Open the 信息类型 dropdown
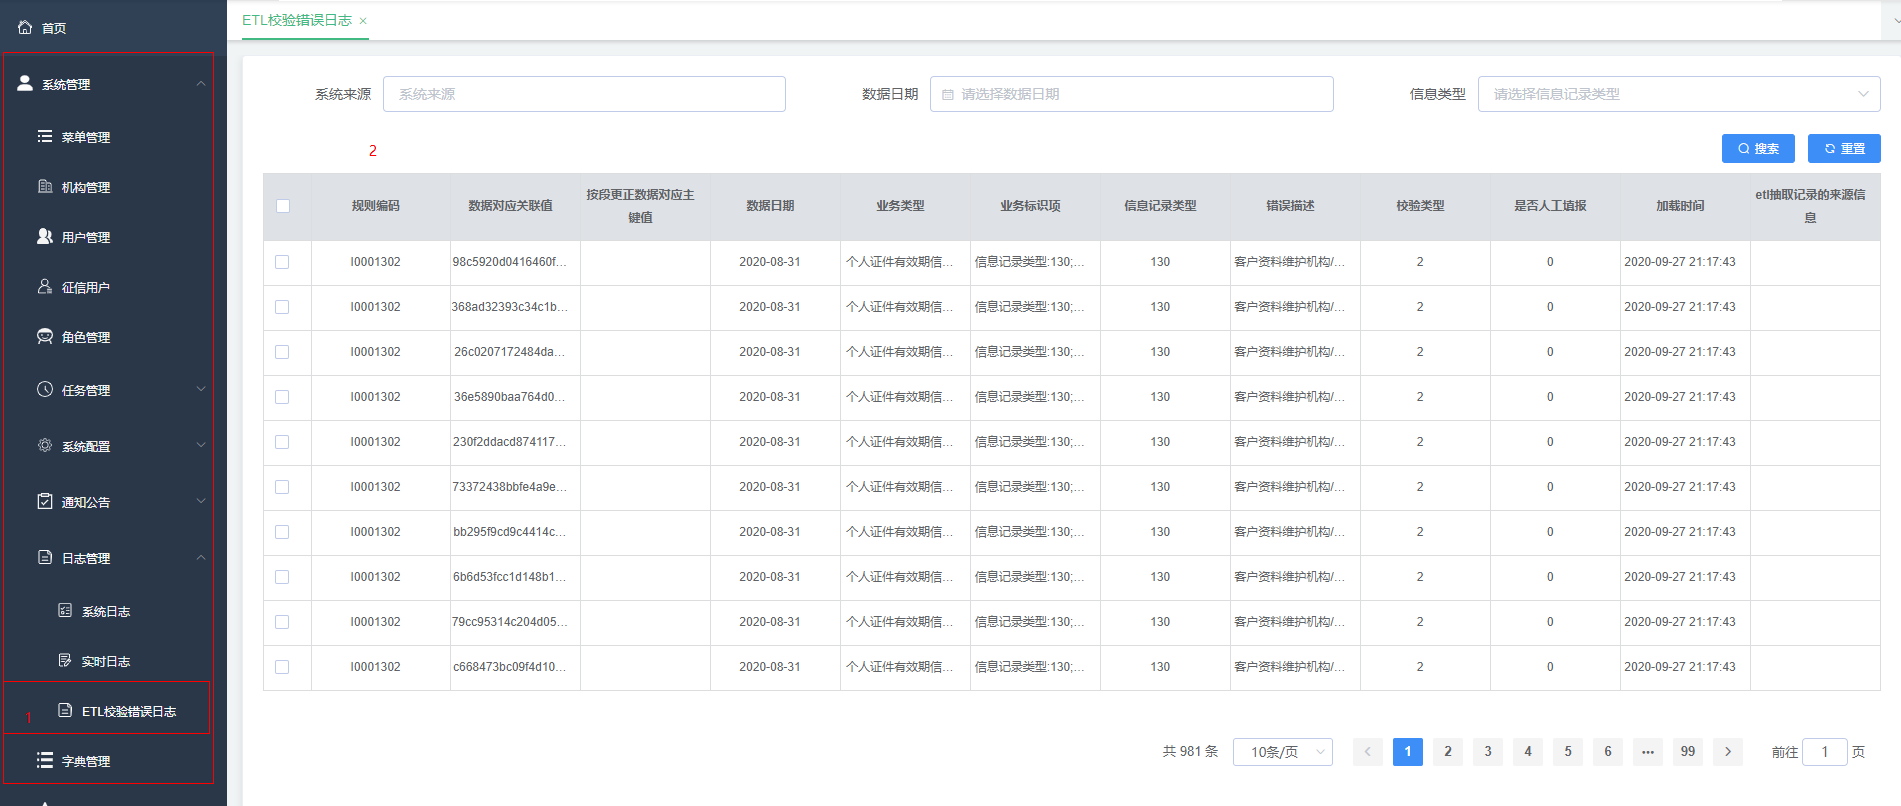 pyautogui.click(x=1679, y=94)
